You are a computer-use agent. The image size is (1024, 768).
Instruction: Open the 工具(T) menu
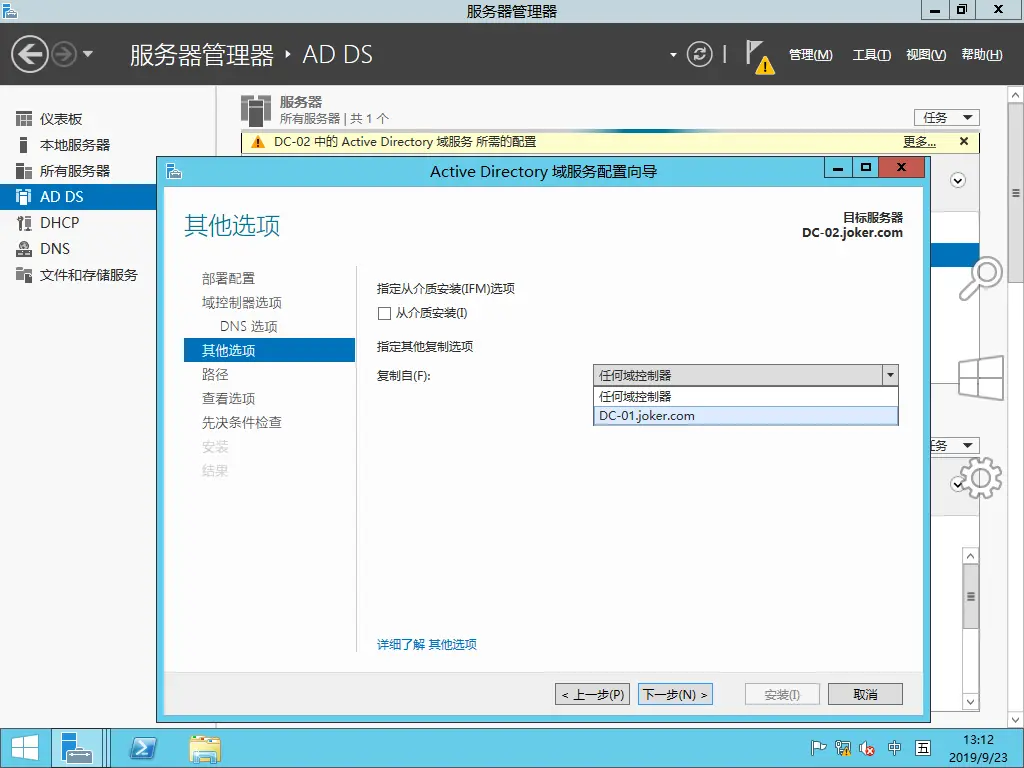coord(871,55)
